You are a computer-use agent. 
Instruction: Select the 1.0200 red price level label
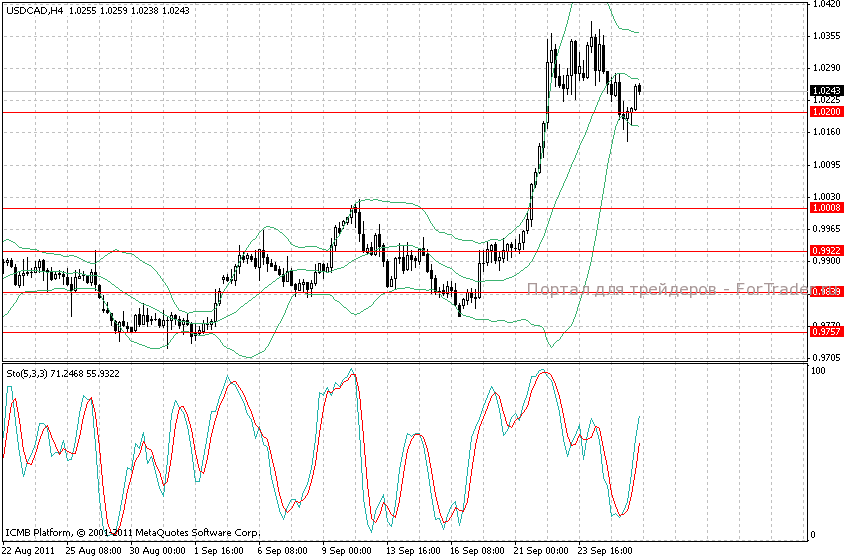coord(826,112)
